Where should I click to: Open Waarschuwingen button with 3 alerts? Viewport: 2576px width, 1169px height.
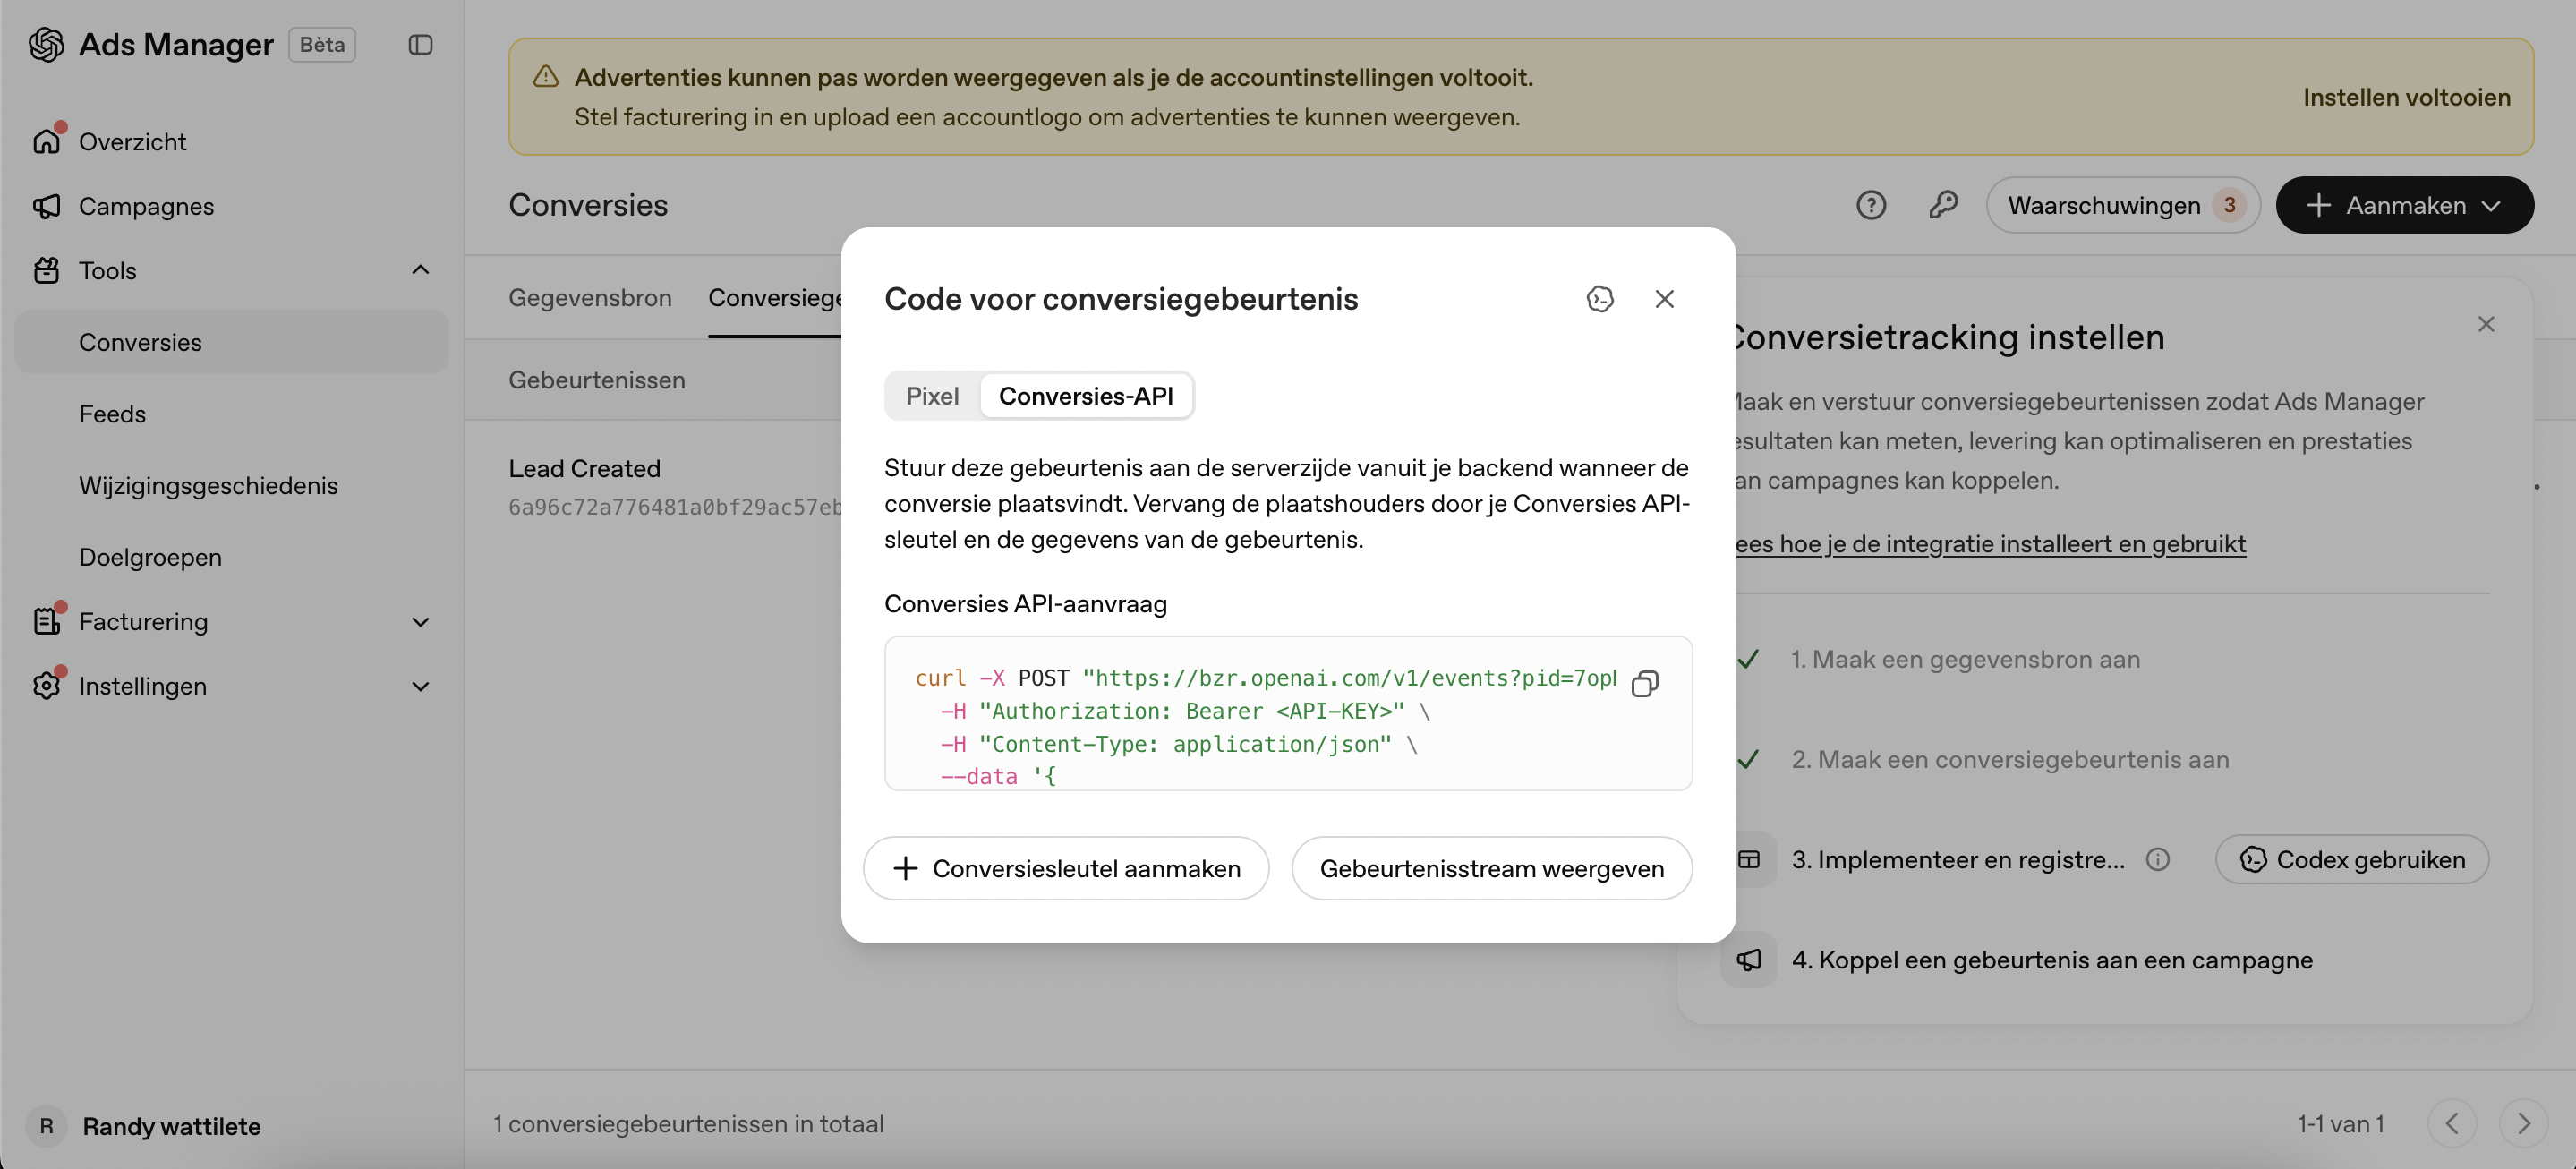coord(2122,205)
